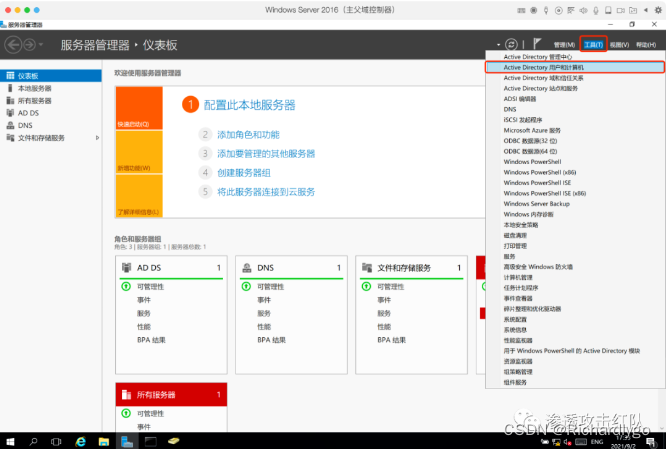Click 可管理性 in the AD DS tile
Screen dimensions: 666x449
tap(150, 287)
